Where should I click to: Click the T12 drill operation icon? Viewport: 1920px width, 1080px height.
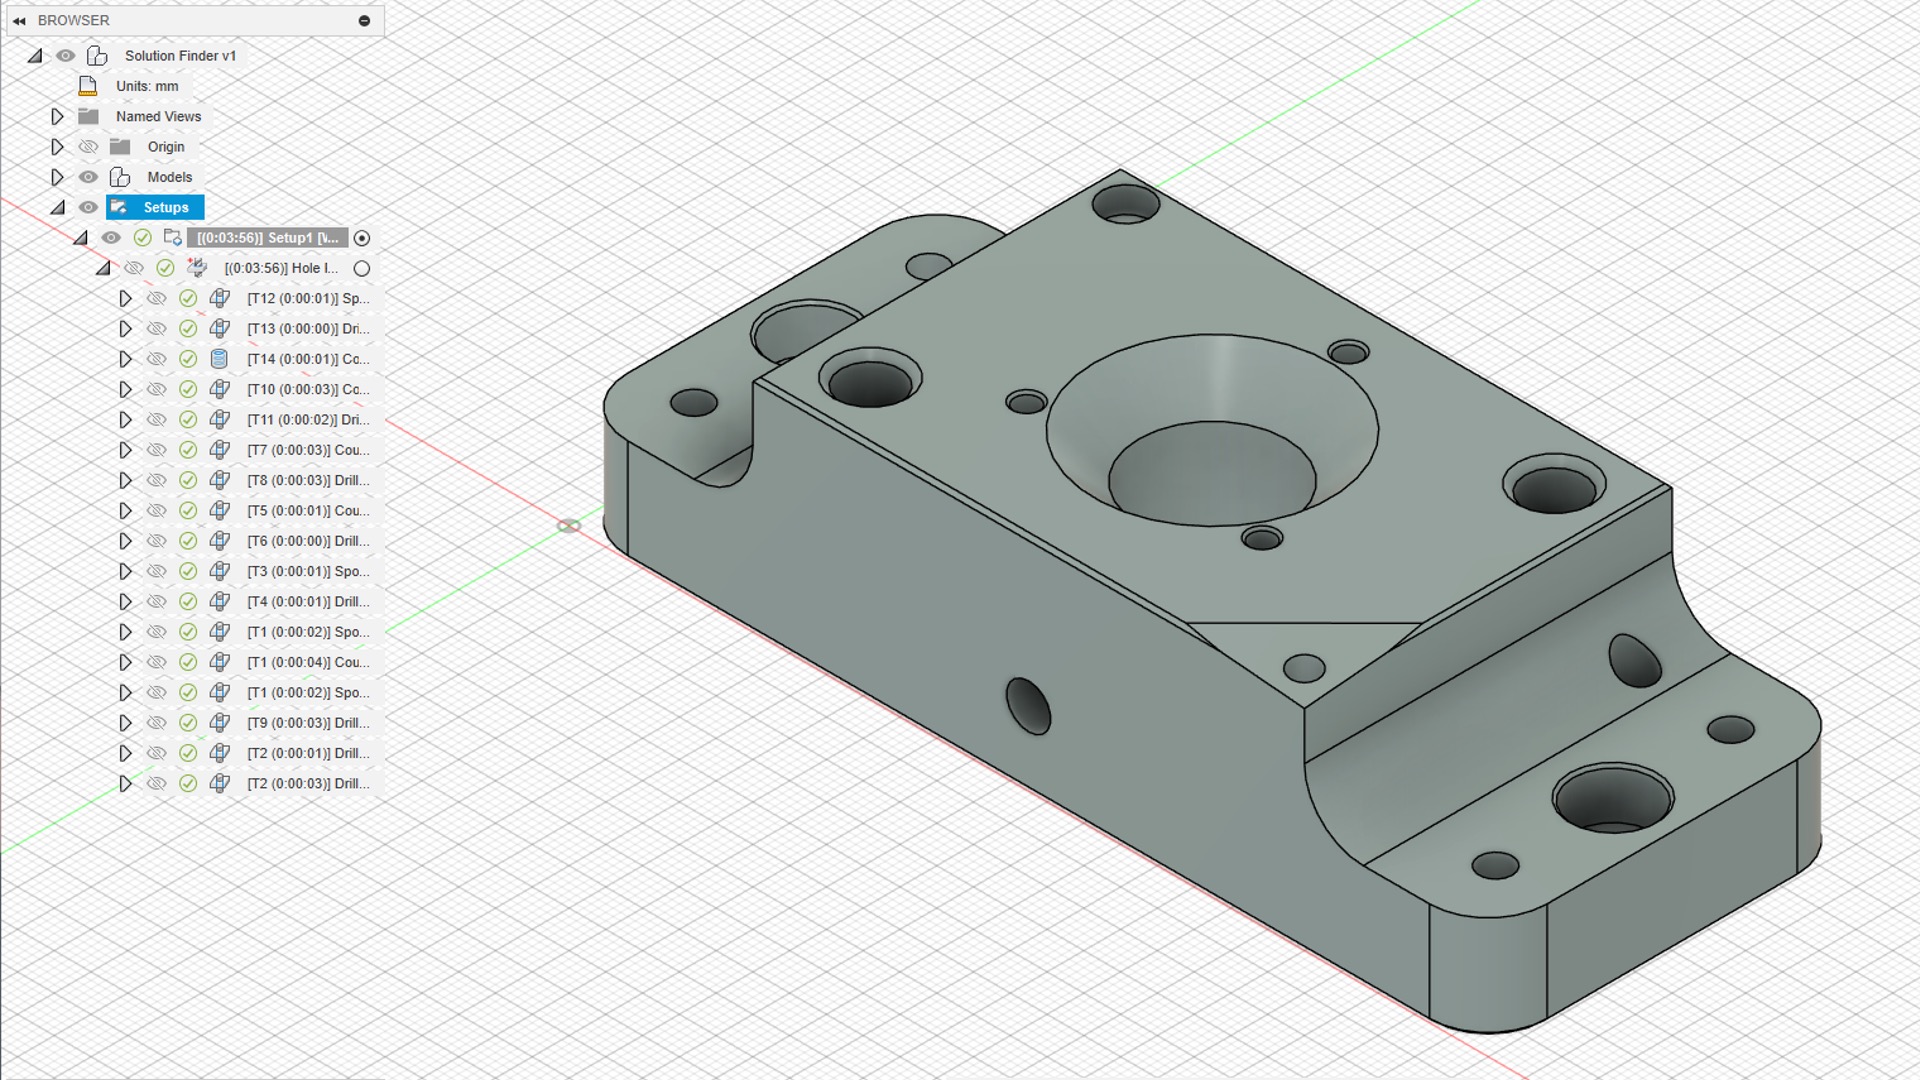(220, 298)
